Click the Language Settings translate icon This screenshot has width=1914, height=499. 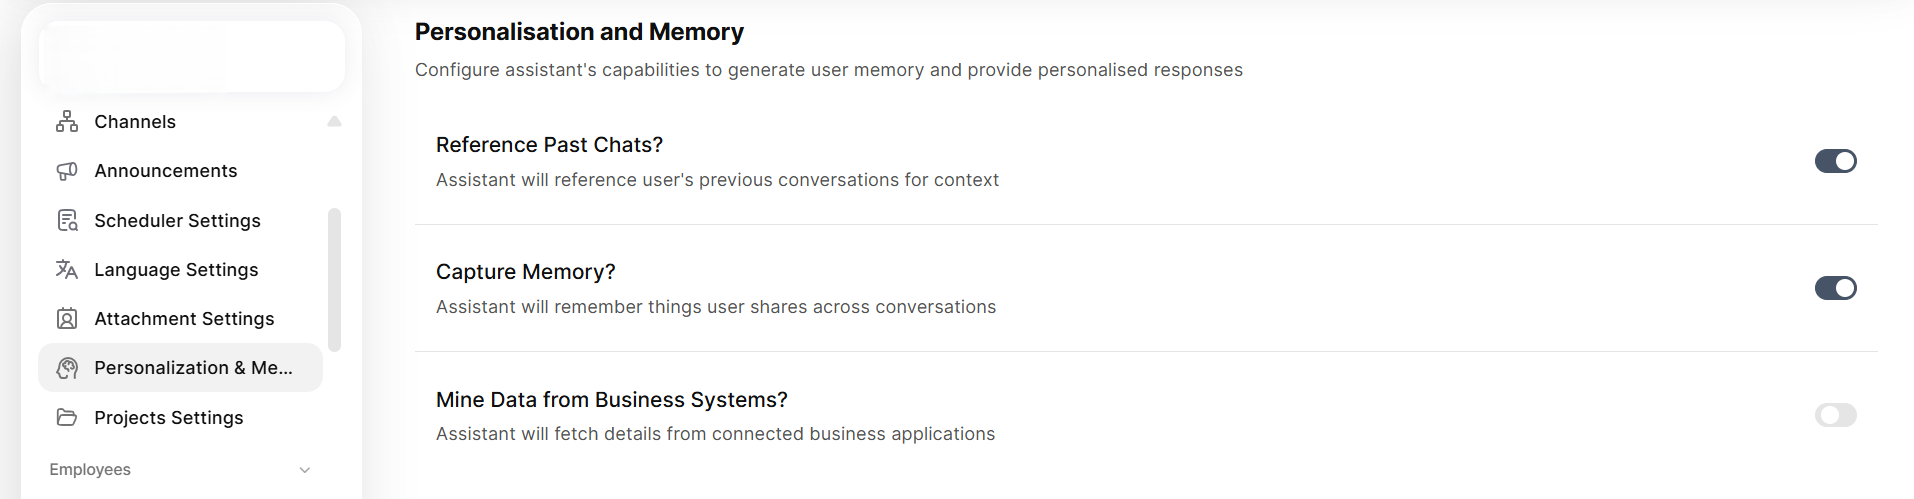67,269
